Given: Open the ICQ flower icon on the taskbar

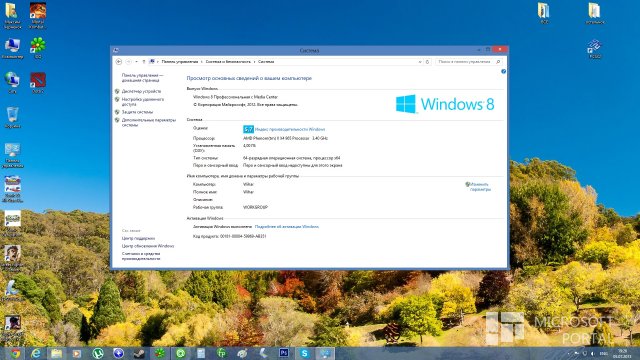Looking at the screenshot, I should [x=160, y=353].
